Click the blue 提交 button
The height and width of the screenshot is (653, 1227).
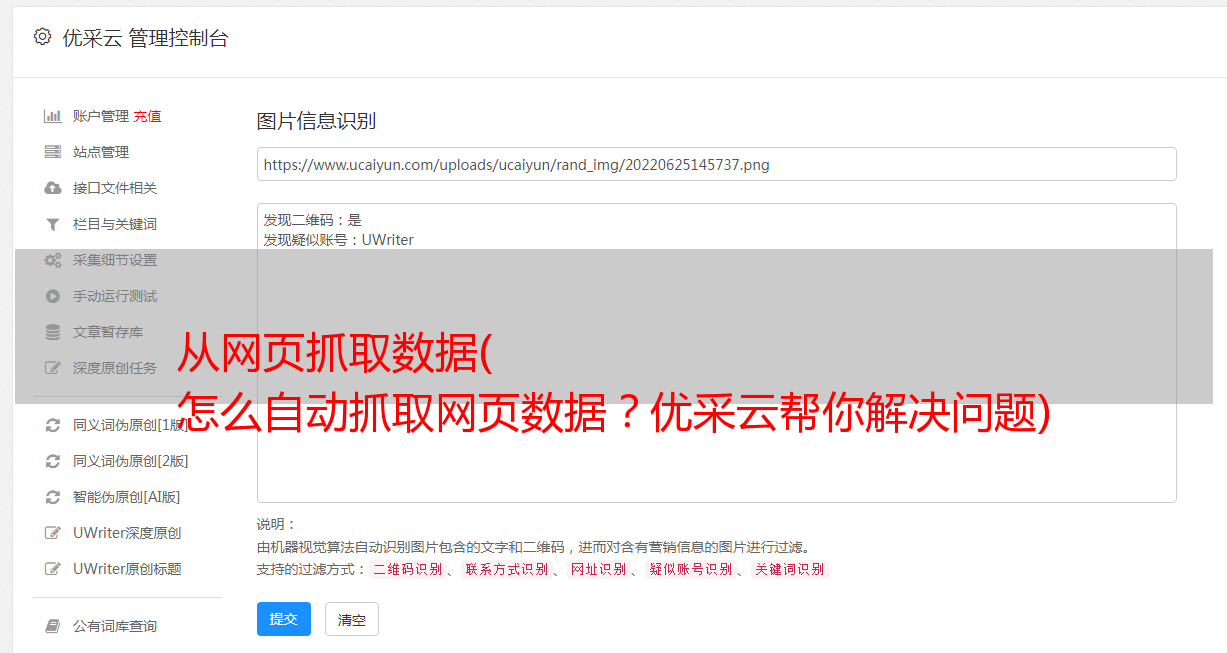[x=284, y=619]
